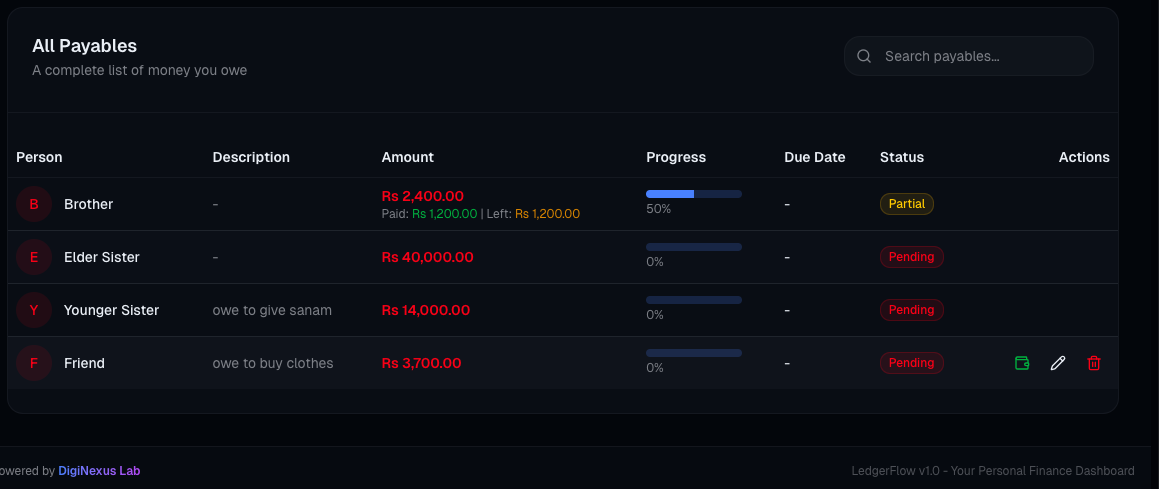
Task: Click Friend's avatar circle
Action: [34, 363]
